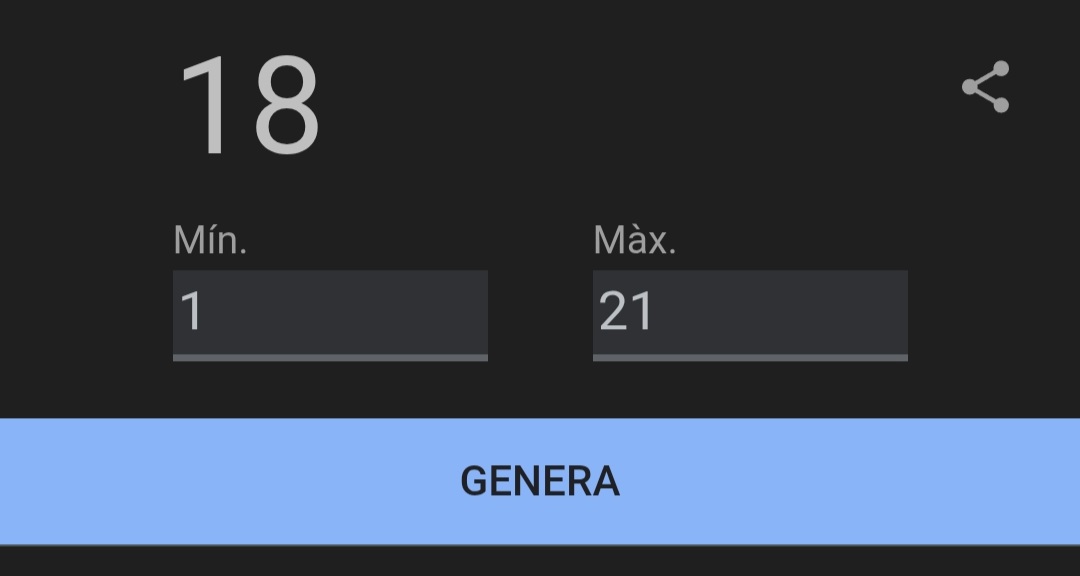Select the maximum value 21
This screenshot has width=1080, height=576.
[x=626, y=312]
